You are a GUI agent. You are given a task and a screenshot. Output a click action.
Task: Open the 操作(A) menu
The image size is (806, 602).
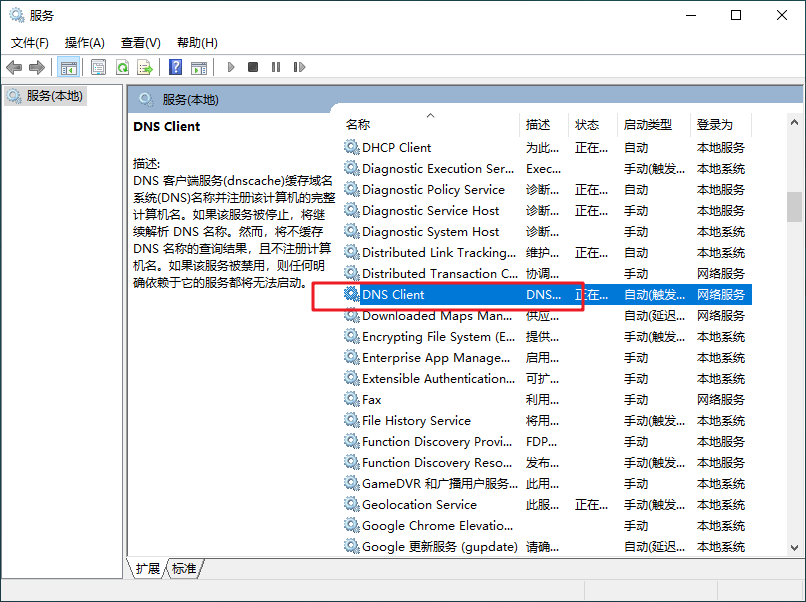point(84,43)
